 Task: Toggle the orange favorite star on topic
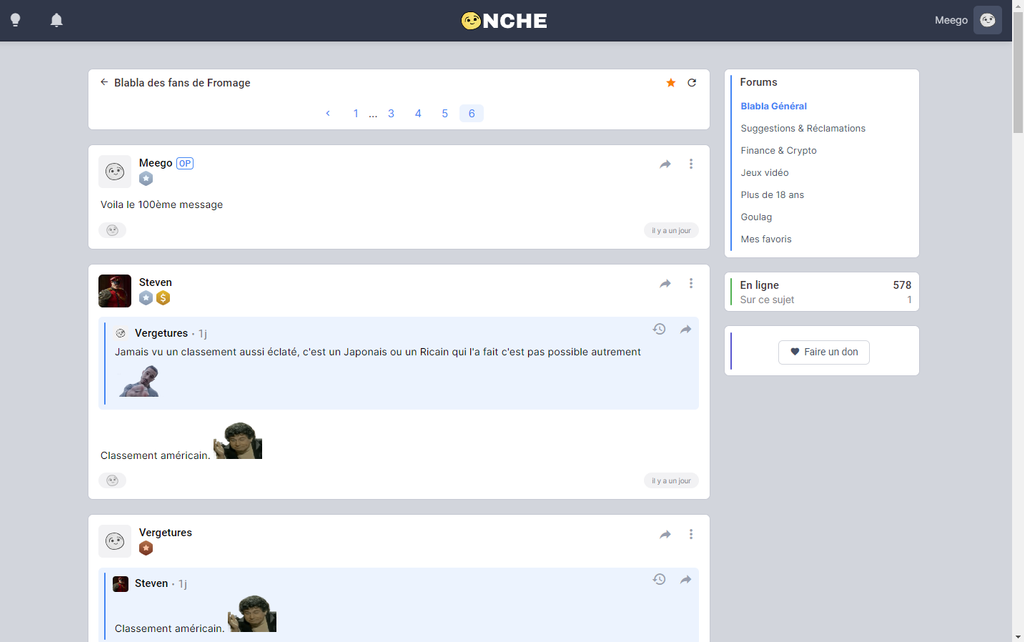(x=671, y=83)
